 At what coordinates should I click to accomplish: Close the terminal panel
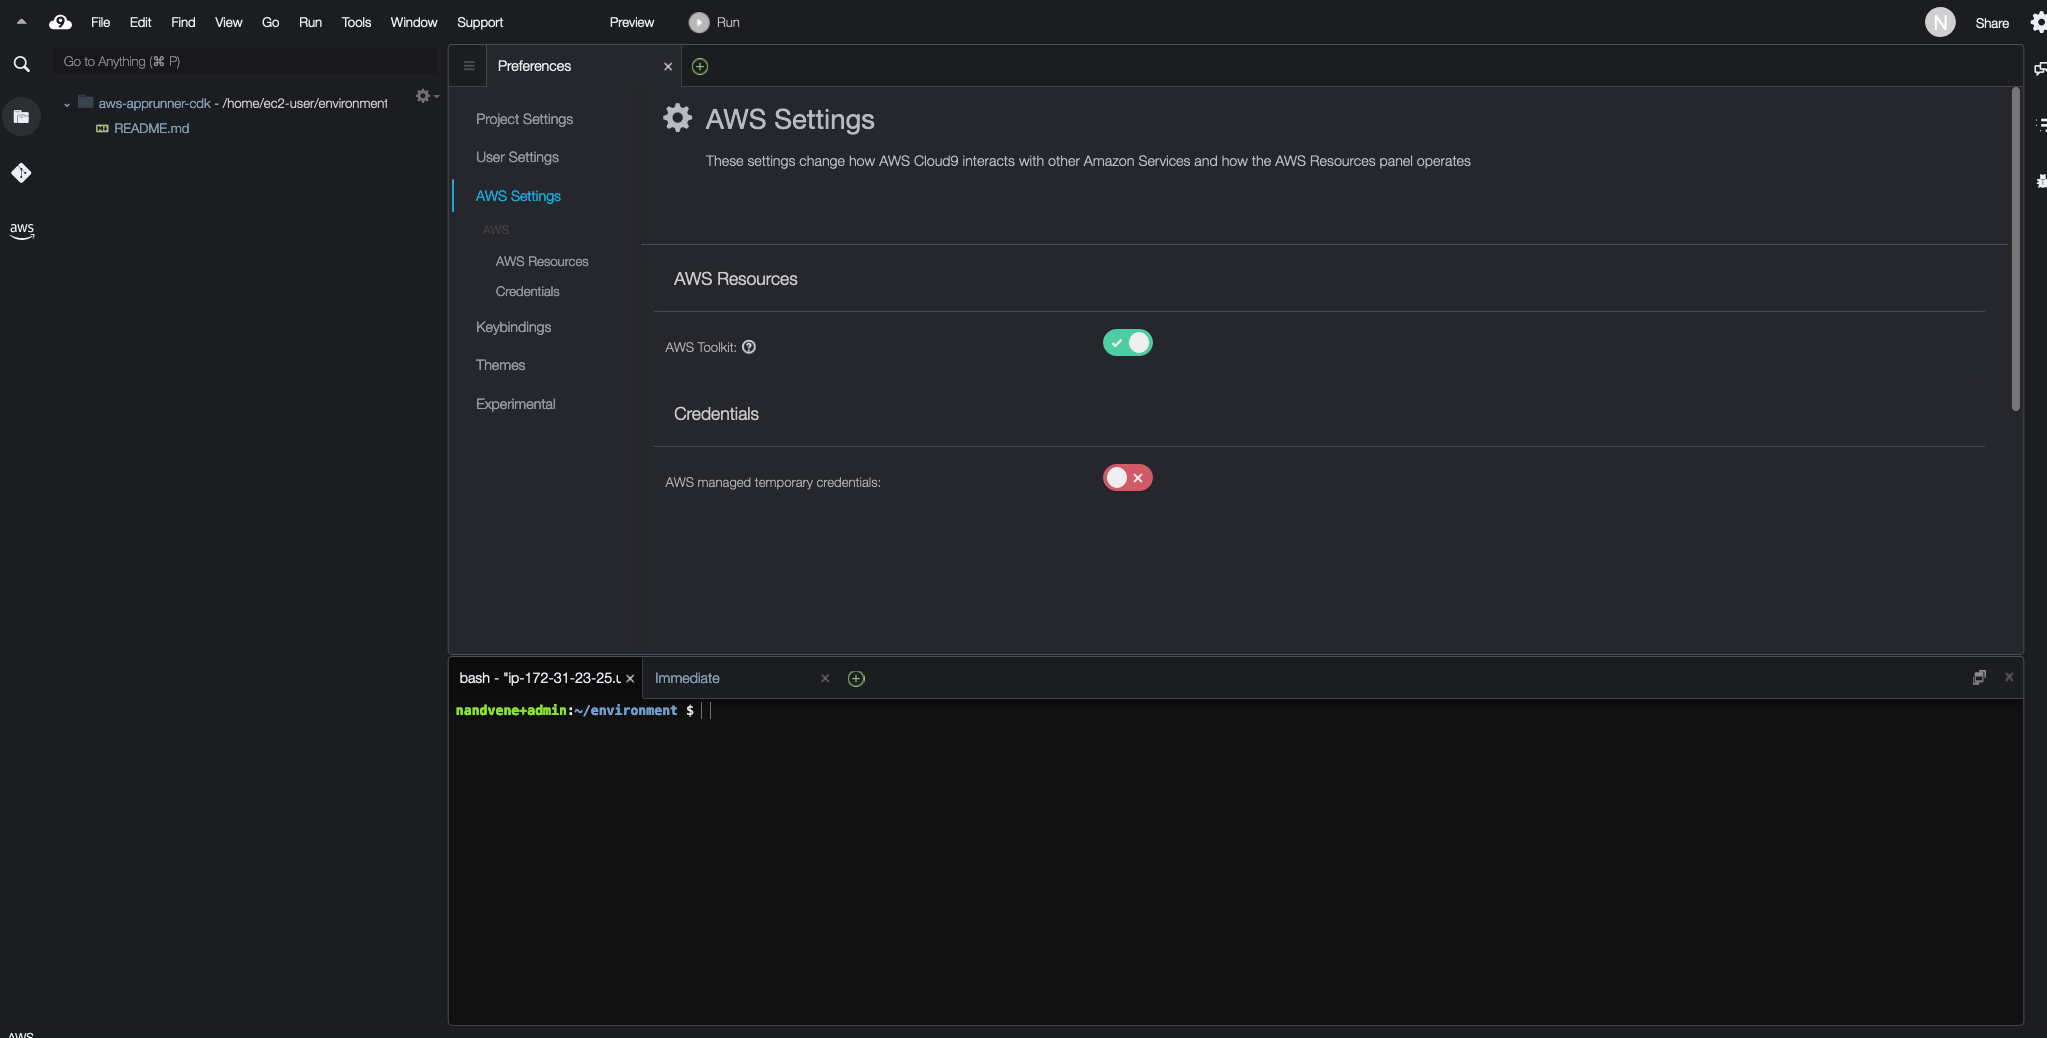tap(2009, 677)
